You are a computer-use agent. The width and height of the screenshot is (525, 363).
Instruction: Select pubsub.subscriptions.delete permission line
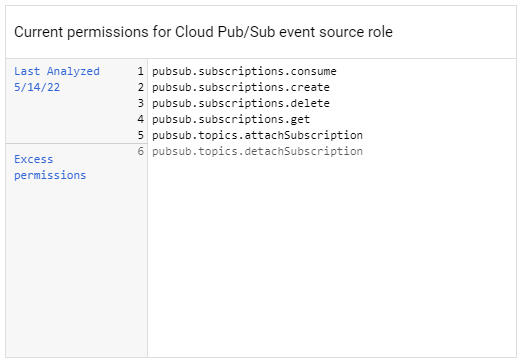(241, 103)
